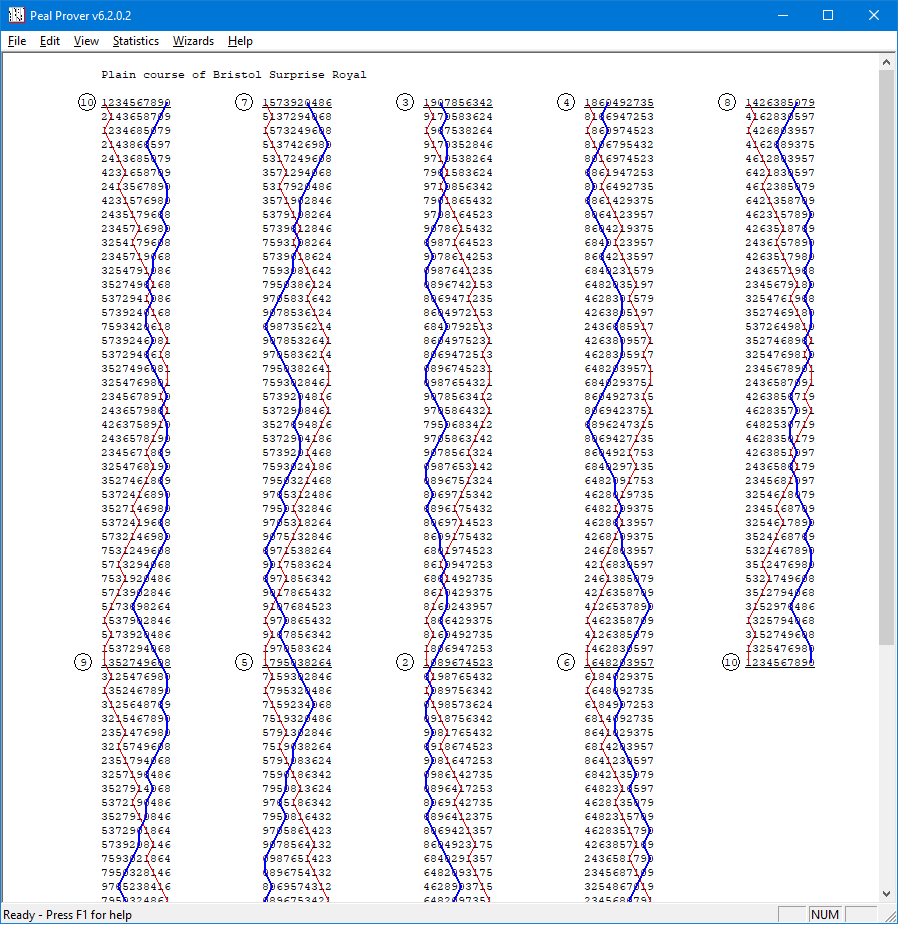Click the Peal Prover application icon
Viewport: 900px width, 928px height.
(x=16, y=15)
